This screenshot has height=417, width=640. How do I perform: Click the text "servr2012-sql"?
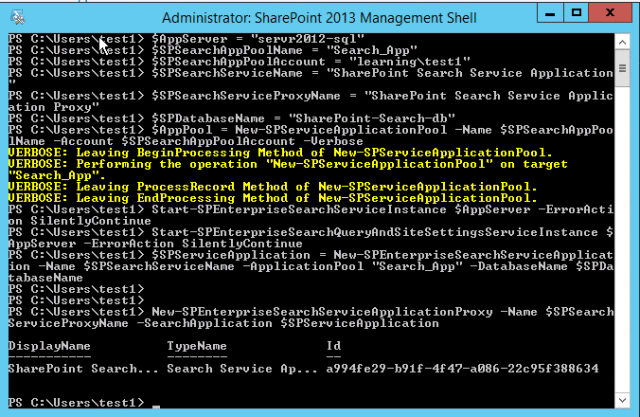[x=307, y=39]
